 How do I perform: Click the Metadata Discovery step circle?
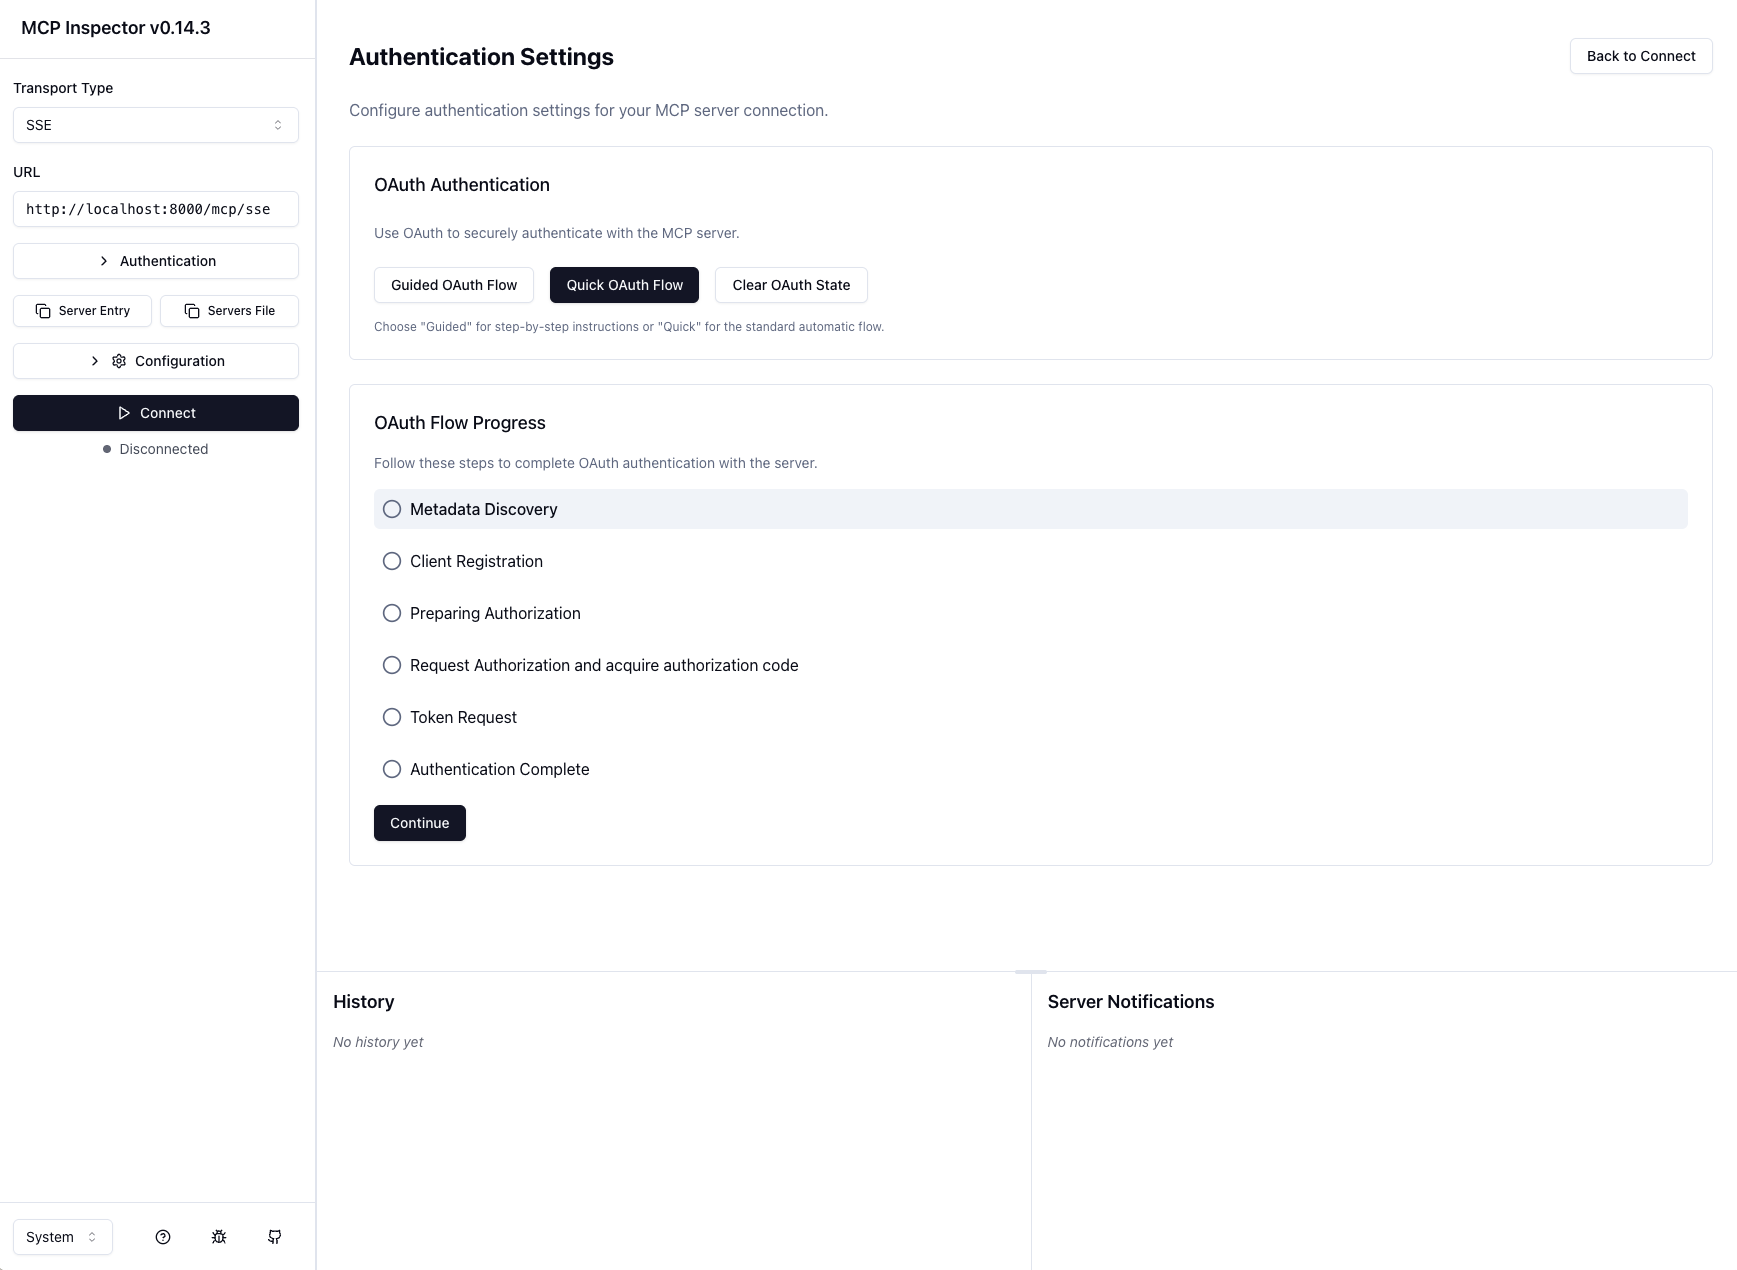coord(392,509)
